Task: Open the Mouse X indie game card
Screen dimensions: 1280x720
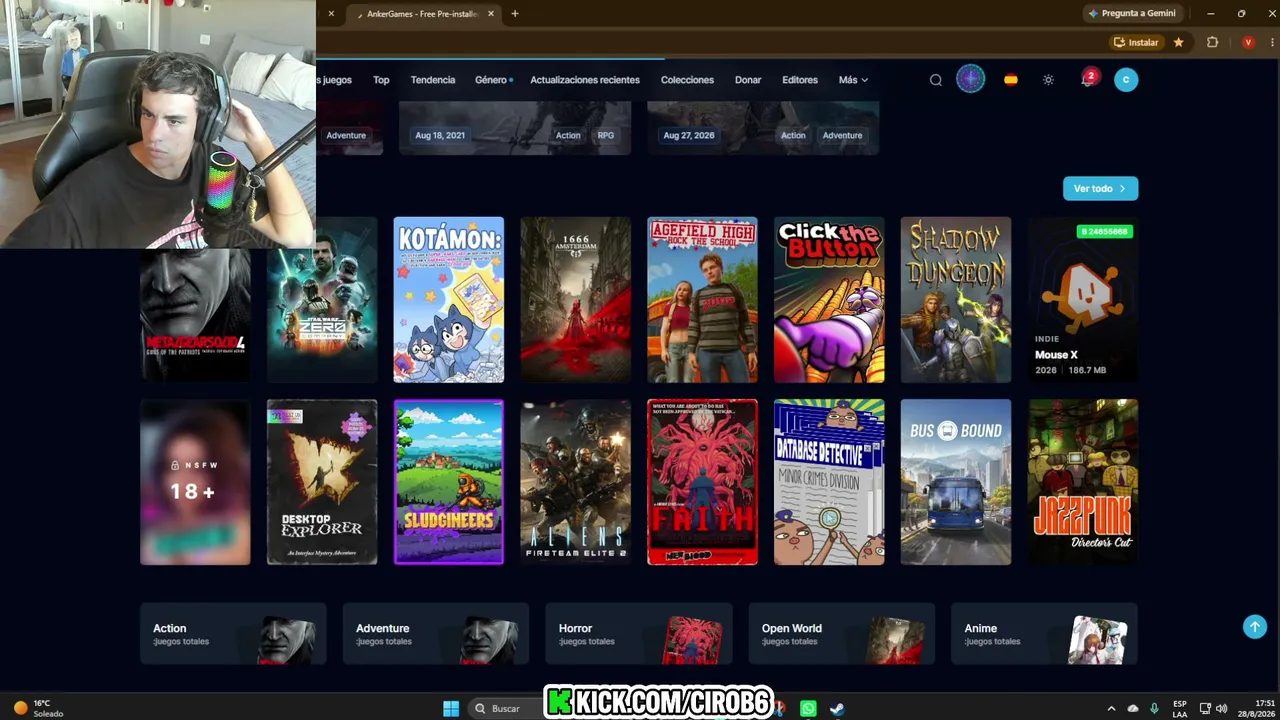Action: click(1083, 300)
